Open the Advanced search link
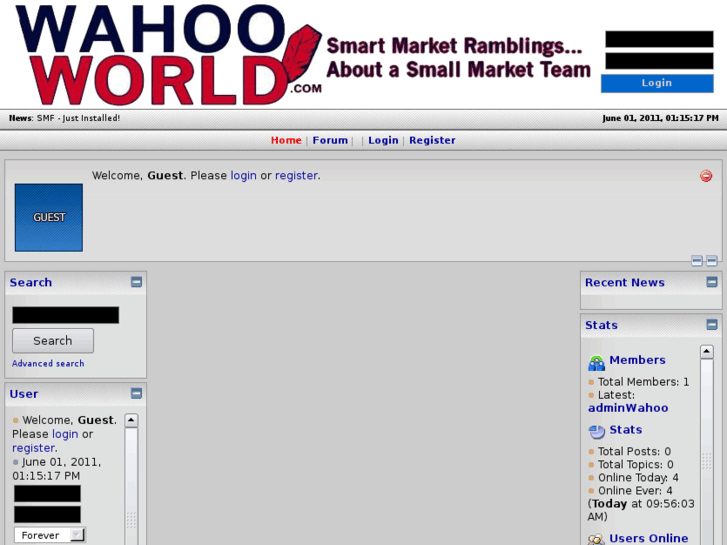This screenshot has width=727, height=545. 48,363
